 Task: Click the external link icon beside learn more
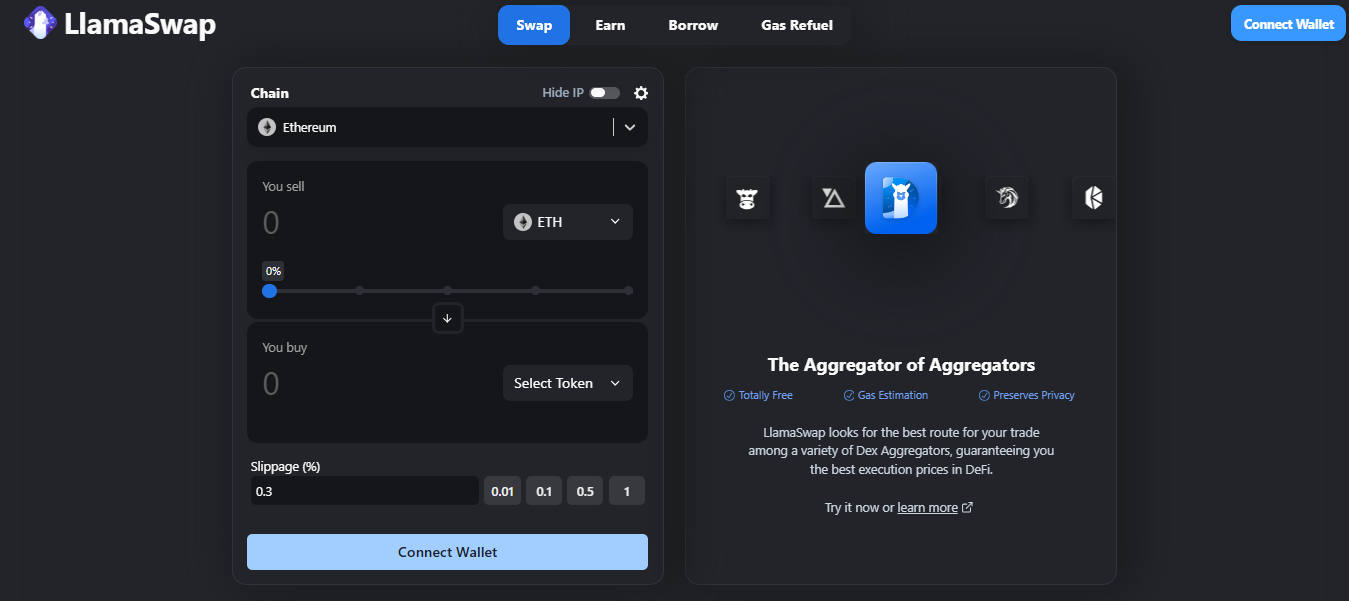coord(967,508)
